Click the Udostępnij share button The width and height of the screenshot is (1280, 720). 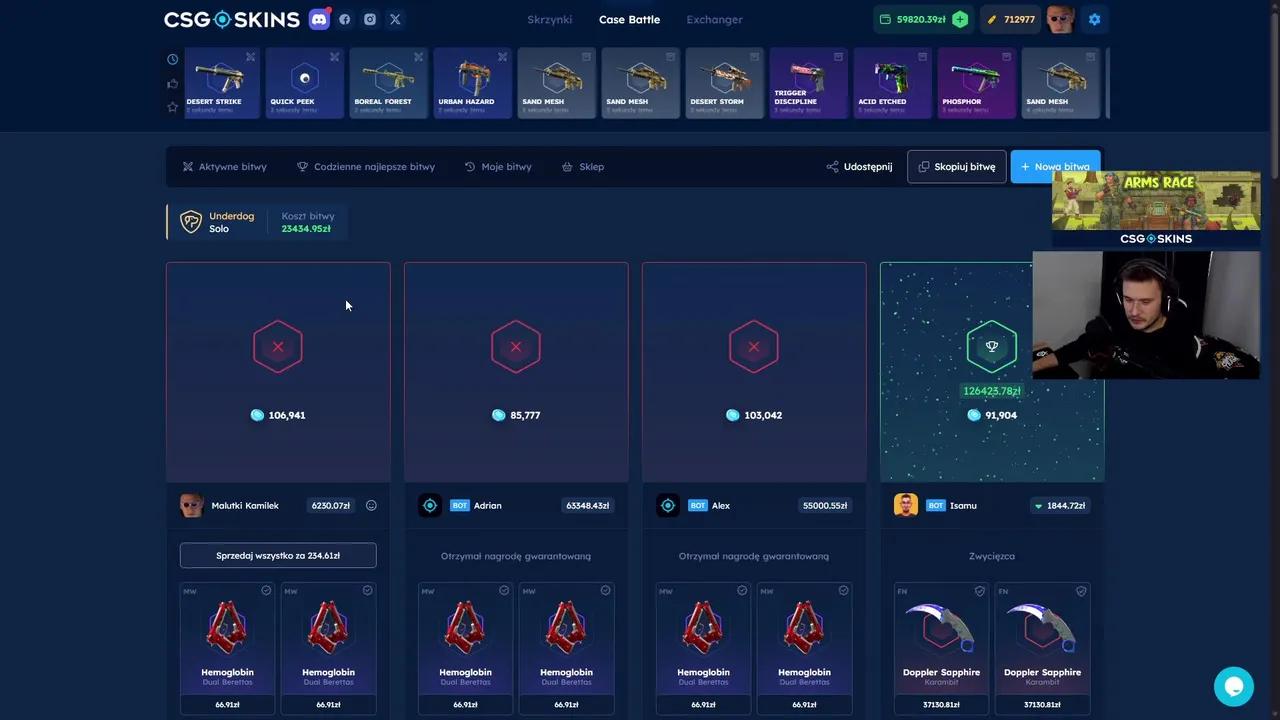click(859, 167)
